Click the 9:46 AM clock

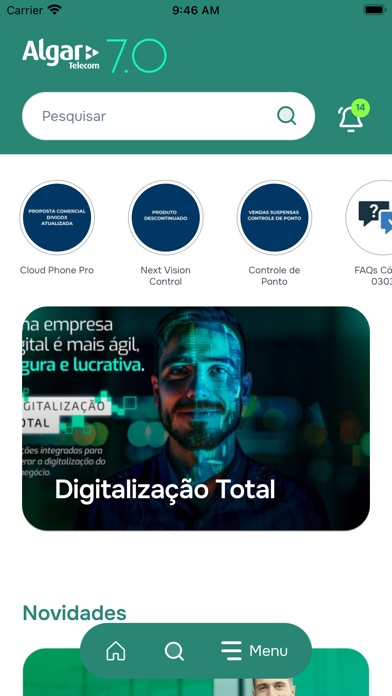point(196,10)
